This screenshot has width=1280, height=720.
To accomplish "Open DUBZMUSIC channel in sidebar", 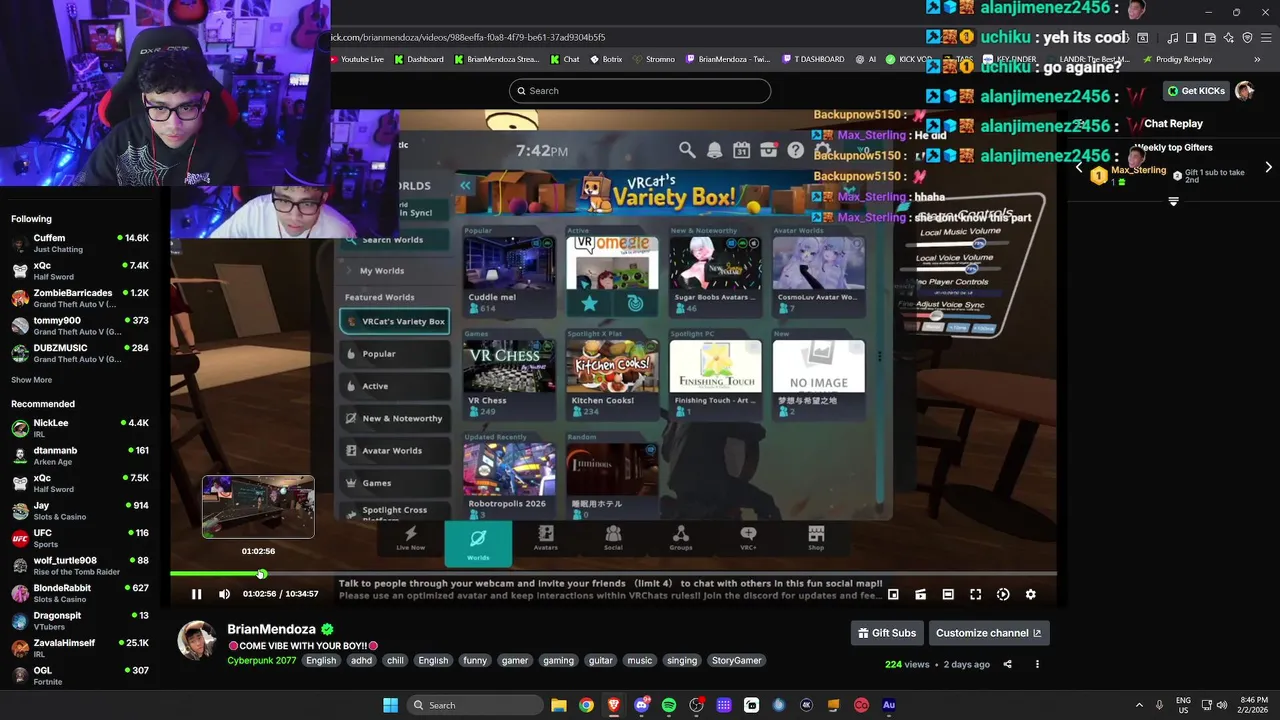I will (x=80, y=353).
